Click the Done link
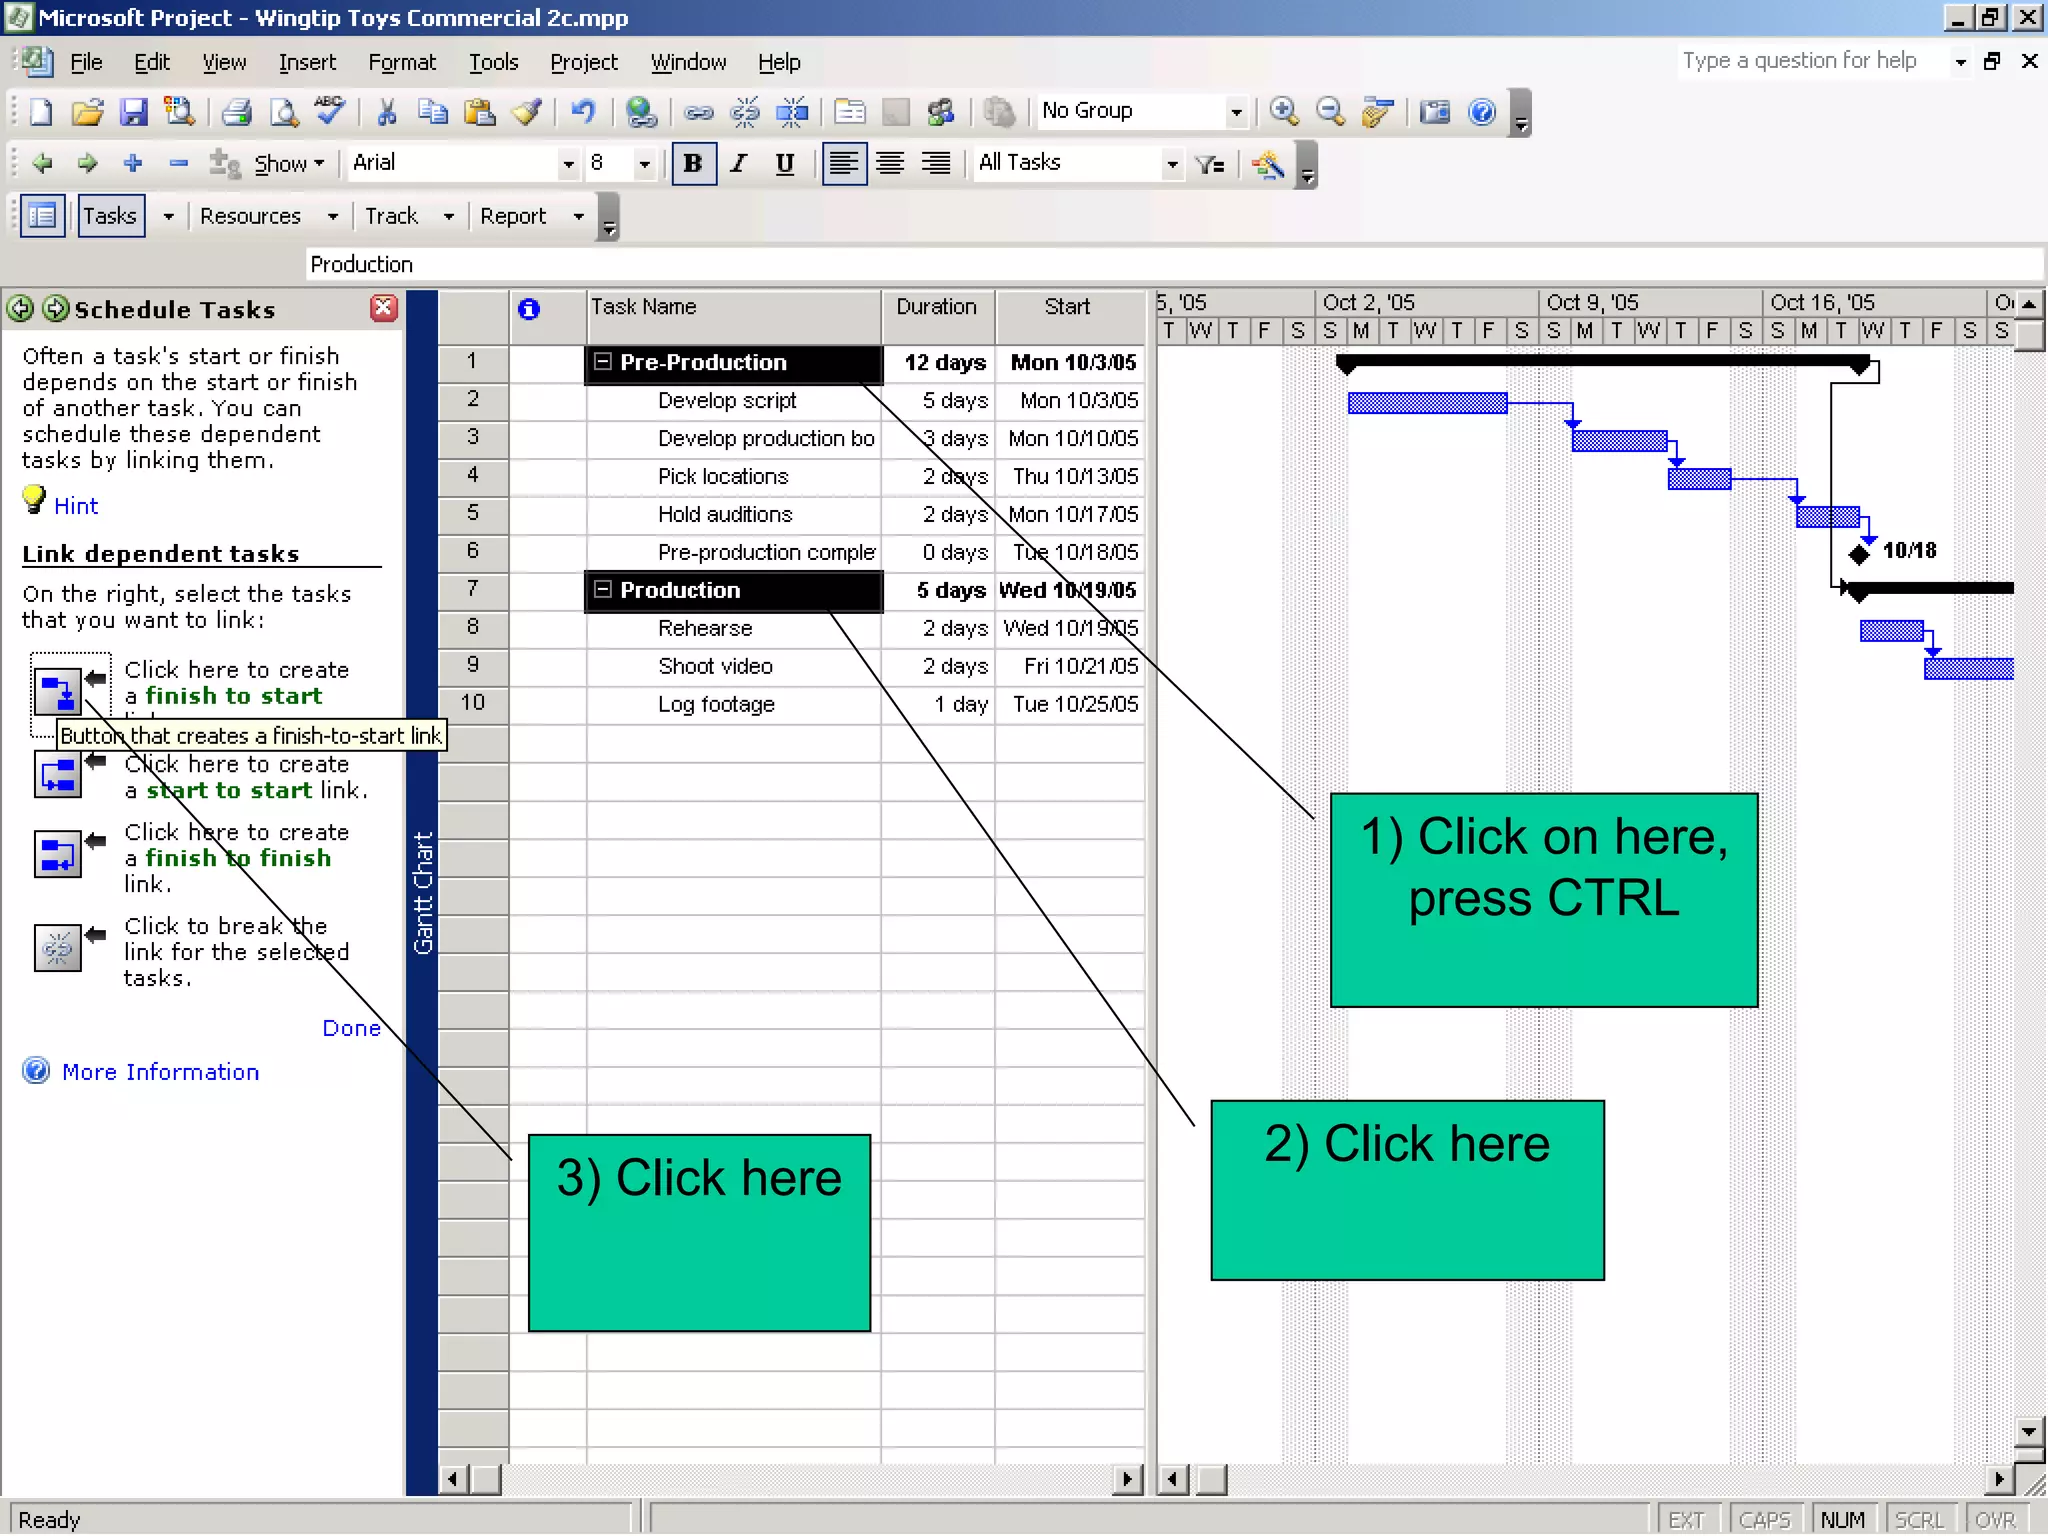 351,1028
